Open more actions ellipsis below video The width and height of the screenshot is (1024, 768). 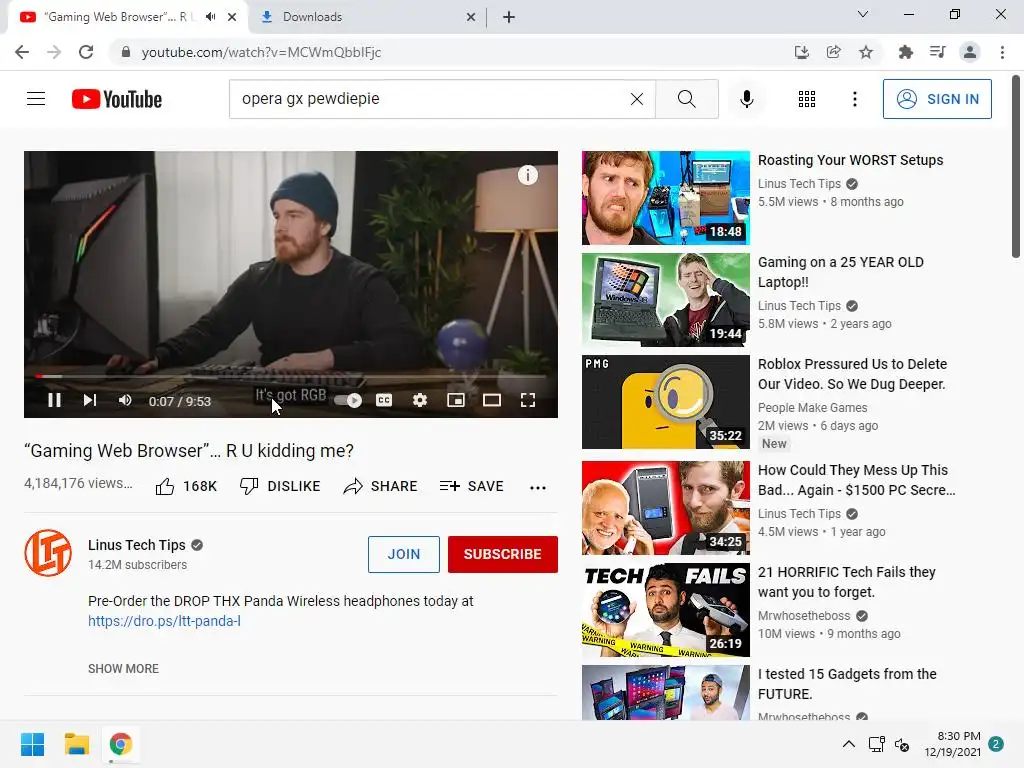(x=537, y=487)
